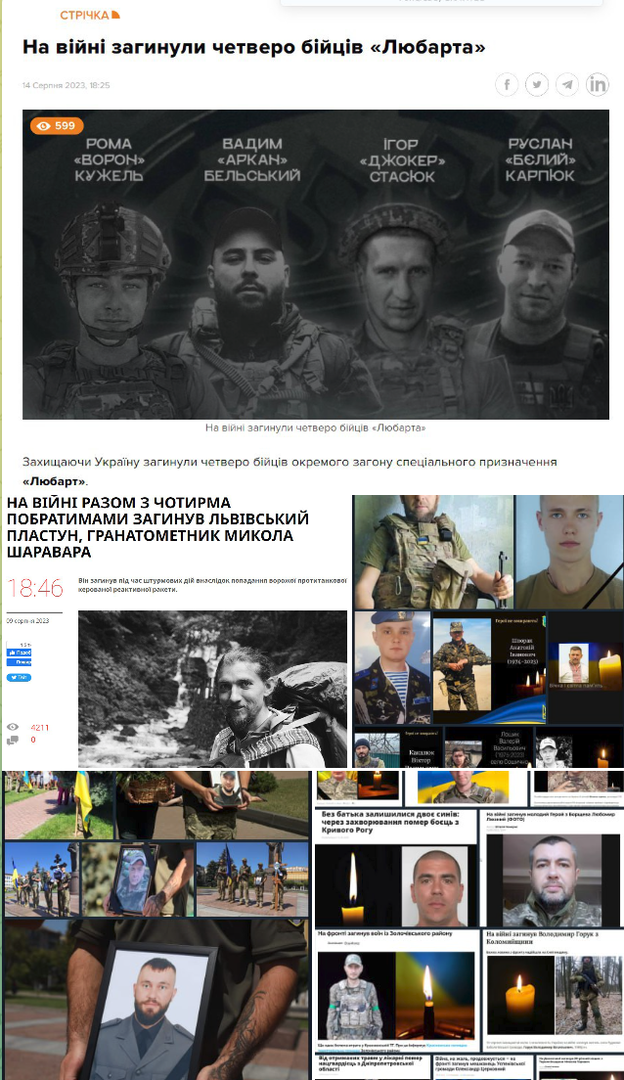Screen dimensions: 624x1080
Task: Share article via Telegram icon
Action: [567, 85]
